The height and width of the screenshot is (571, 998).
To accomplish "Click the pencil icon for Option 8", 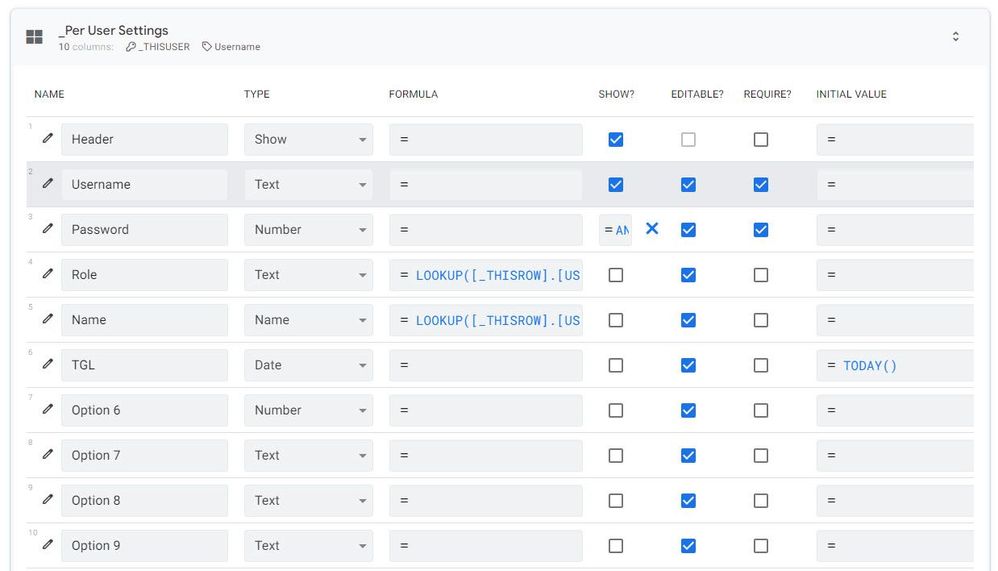I will pyautogui.click(x=48, y=500).
